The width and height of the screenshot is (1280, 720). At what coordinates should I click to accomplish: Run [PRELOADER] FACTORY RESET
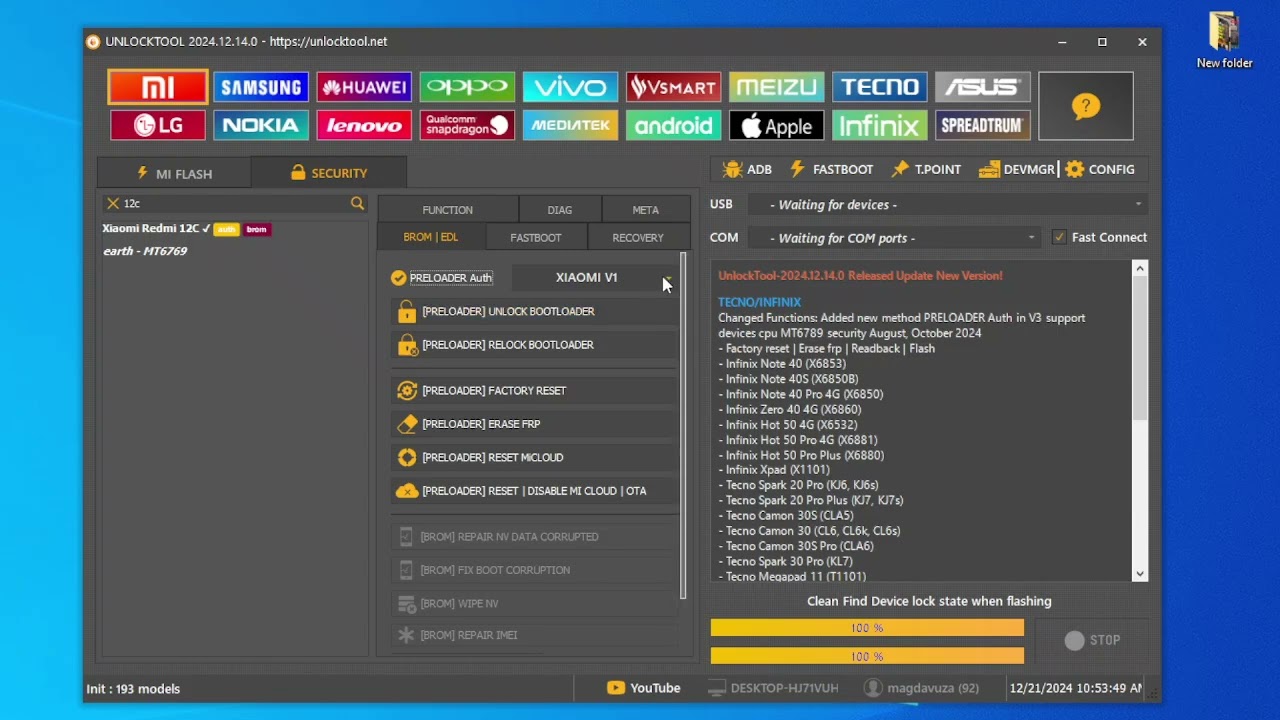[535, 391]
